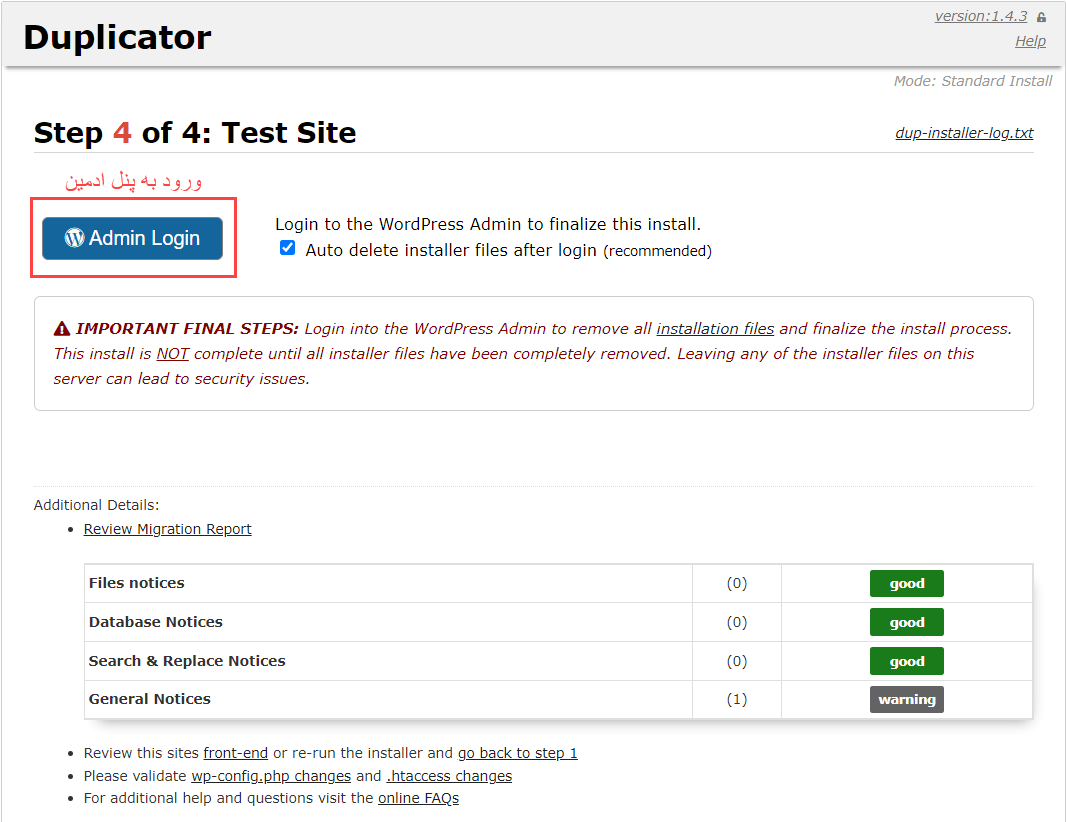
Task: Click the good badge for Search & Replace Notices
Action: pyautogui.click(x=906, y=661)
